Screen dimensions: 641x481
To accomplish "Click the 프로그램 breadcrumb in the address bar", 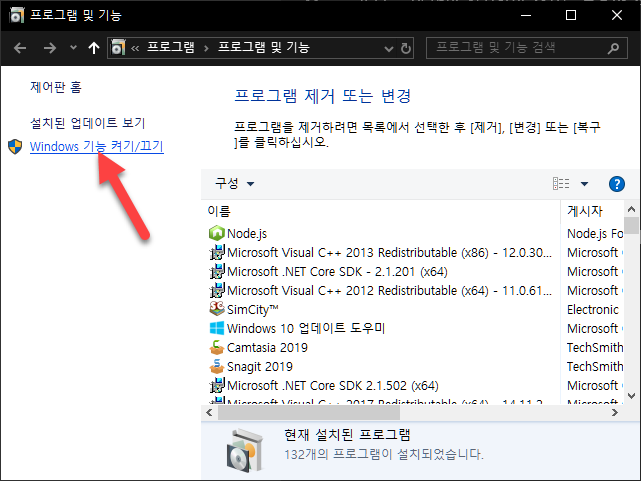I will (x=170, y=47).
